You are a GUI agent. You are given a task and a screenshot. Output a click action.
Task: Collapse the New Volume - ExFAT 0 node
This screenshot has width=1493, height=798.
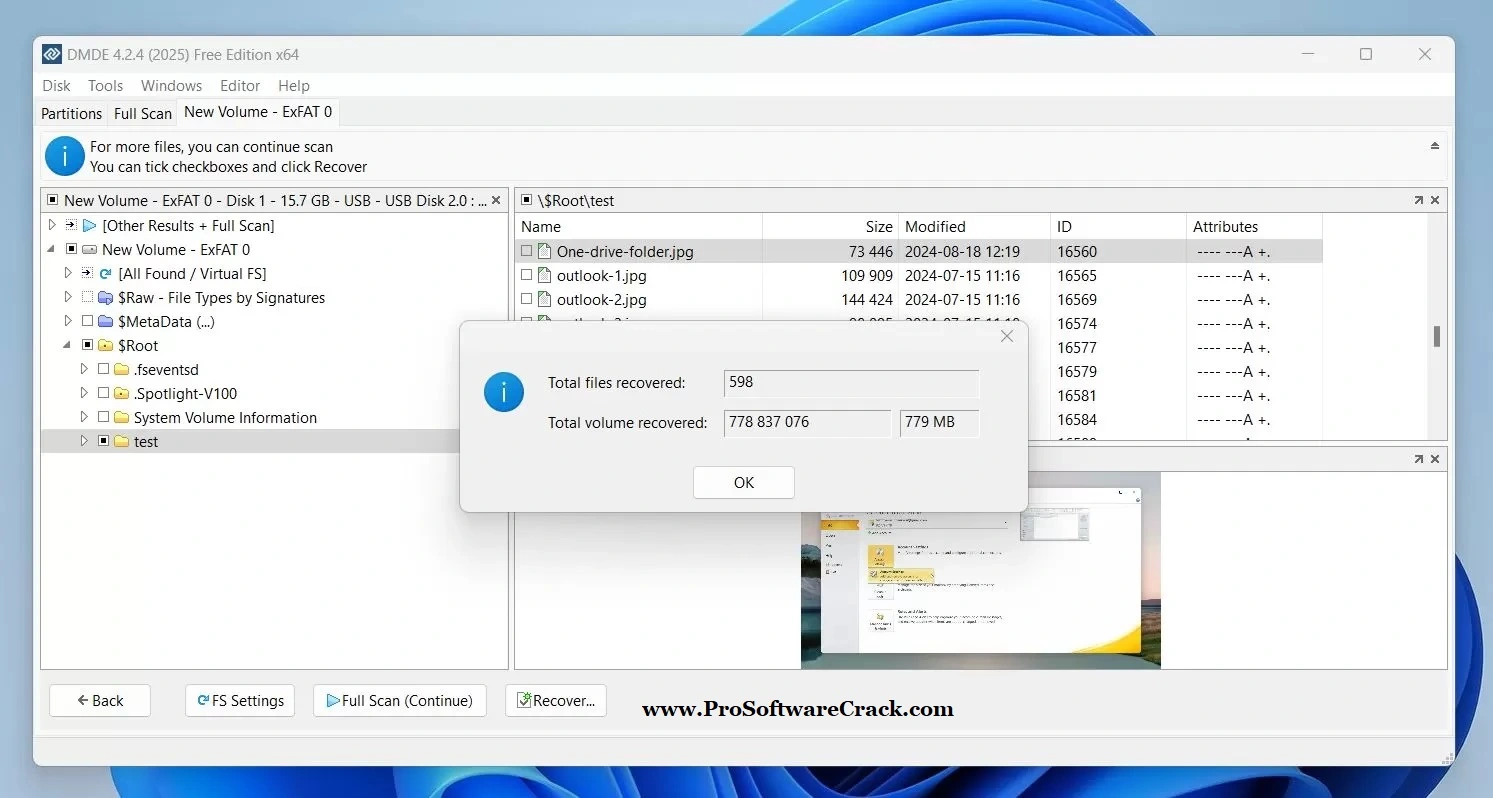tap(52, 250)
